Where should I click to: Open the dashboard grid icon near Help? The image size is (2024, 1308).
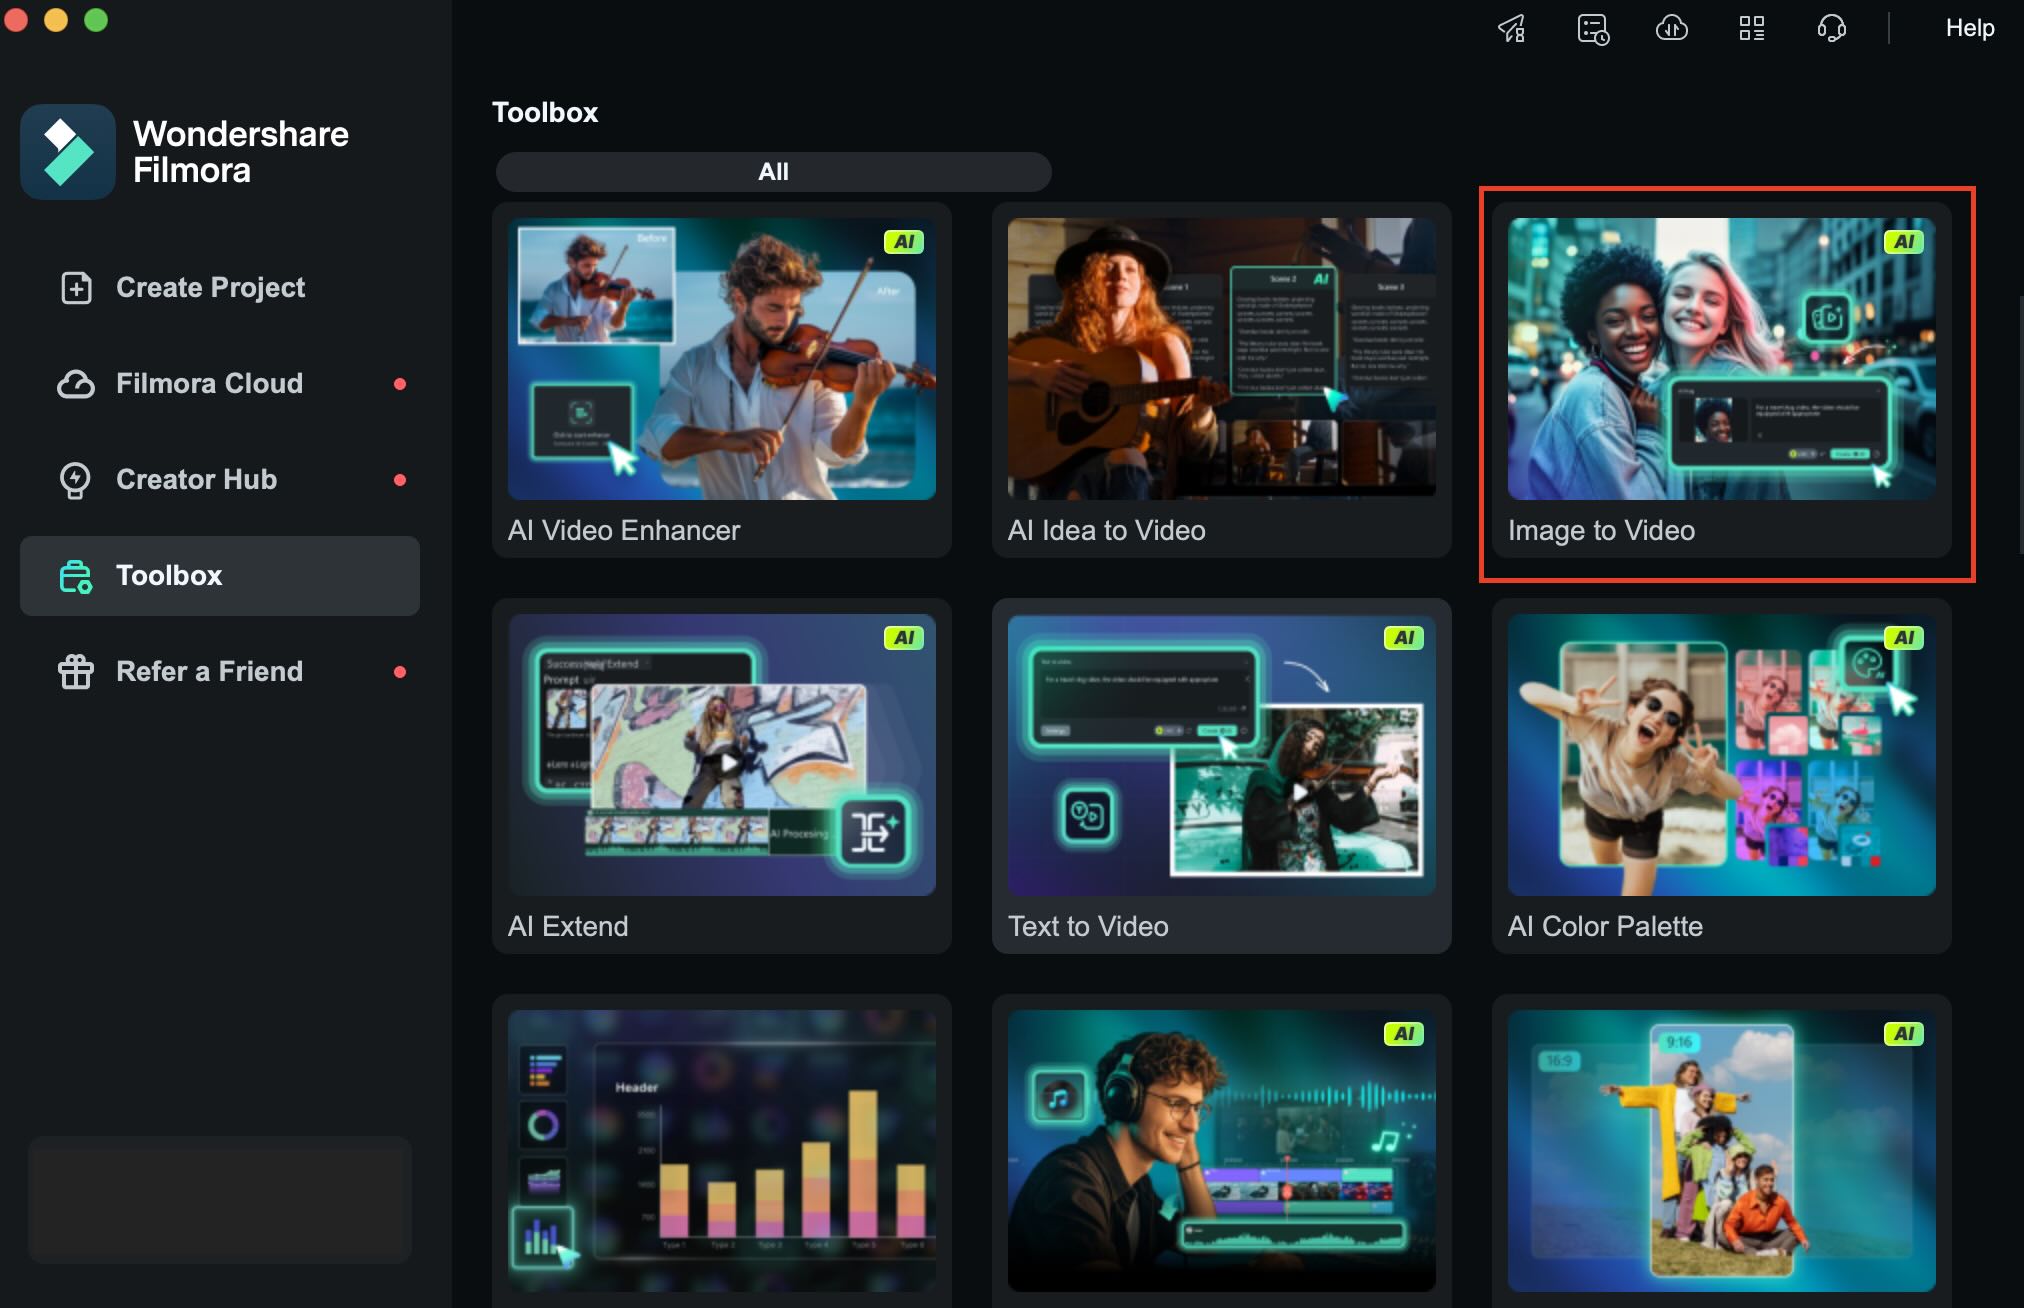(1751, 28)
